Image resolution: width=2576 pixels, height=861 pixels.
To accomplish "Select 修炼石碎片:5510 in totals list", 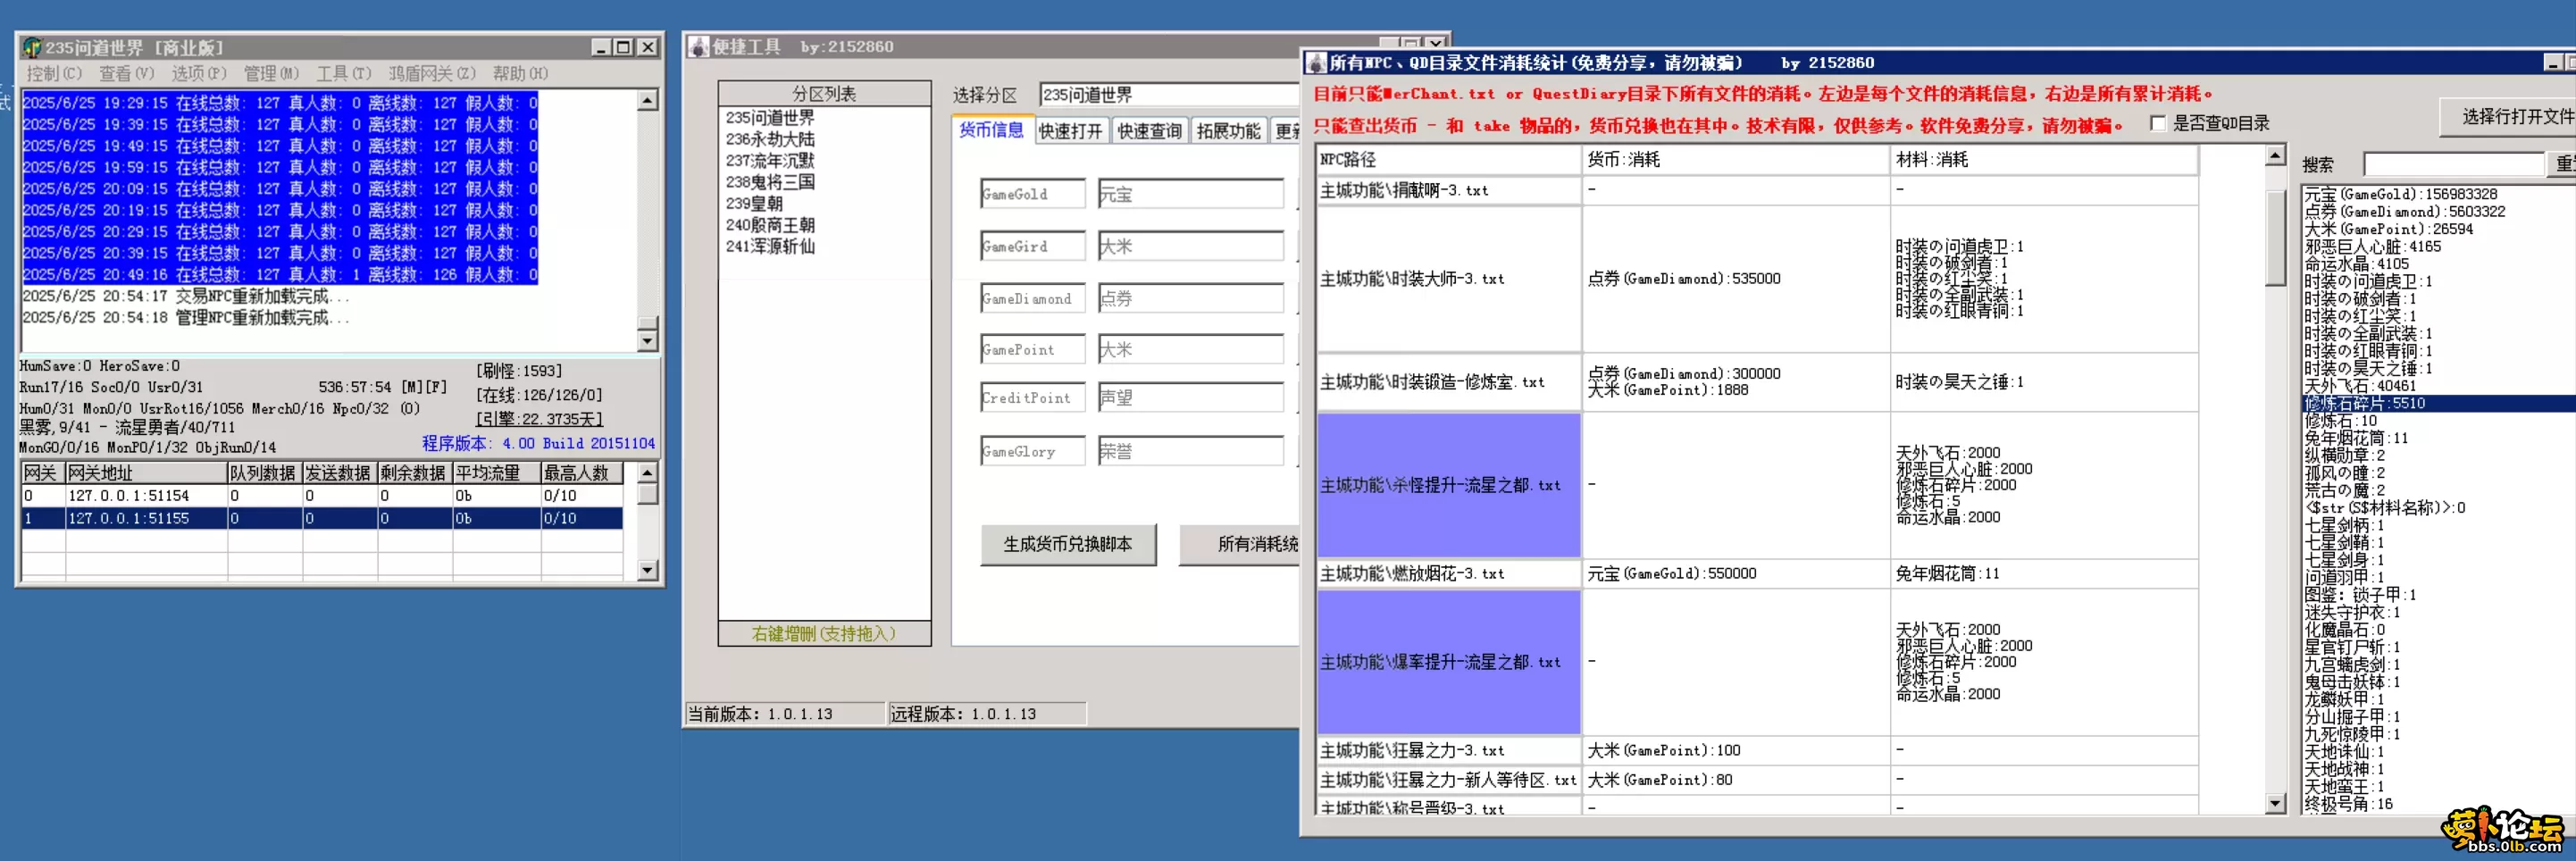I will coord(2438,404).
